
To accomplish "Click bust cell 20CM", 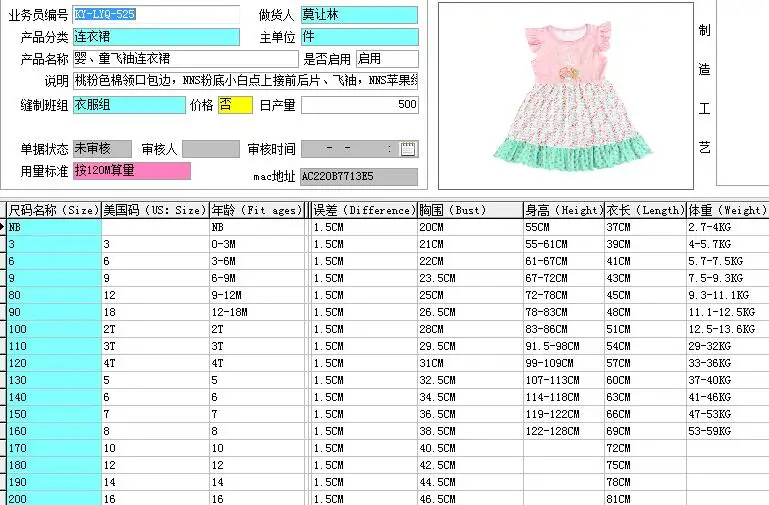I will 470,227.
